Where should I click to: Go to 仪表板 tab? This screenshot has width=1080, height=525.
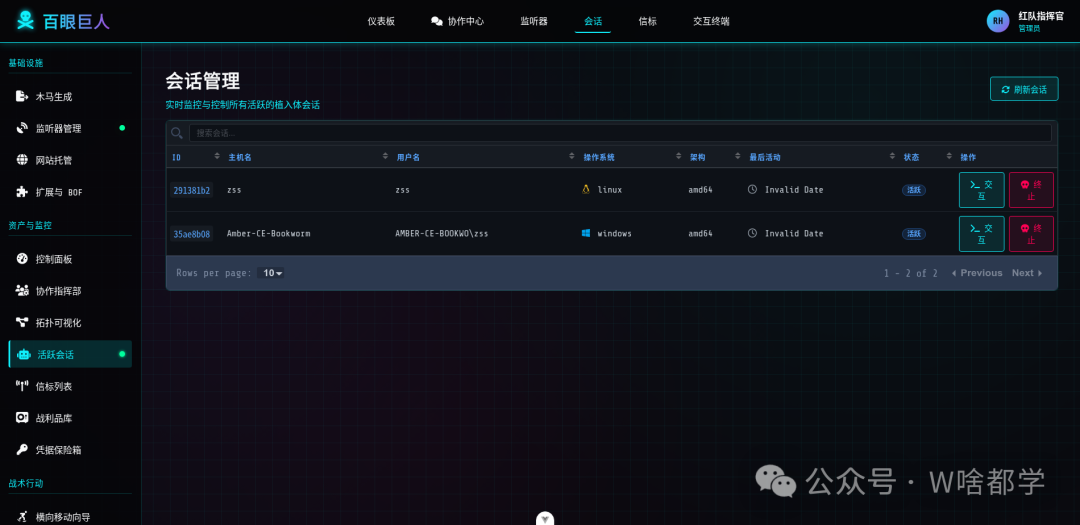click(382, 21)
